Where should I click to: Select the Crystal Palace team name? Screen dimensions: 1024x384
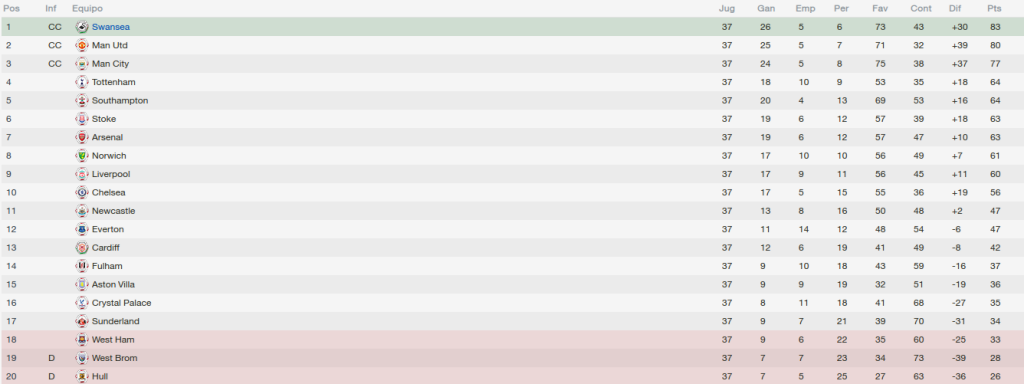tap(121, 303)
